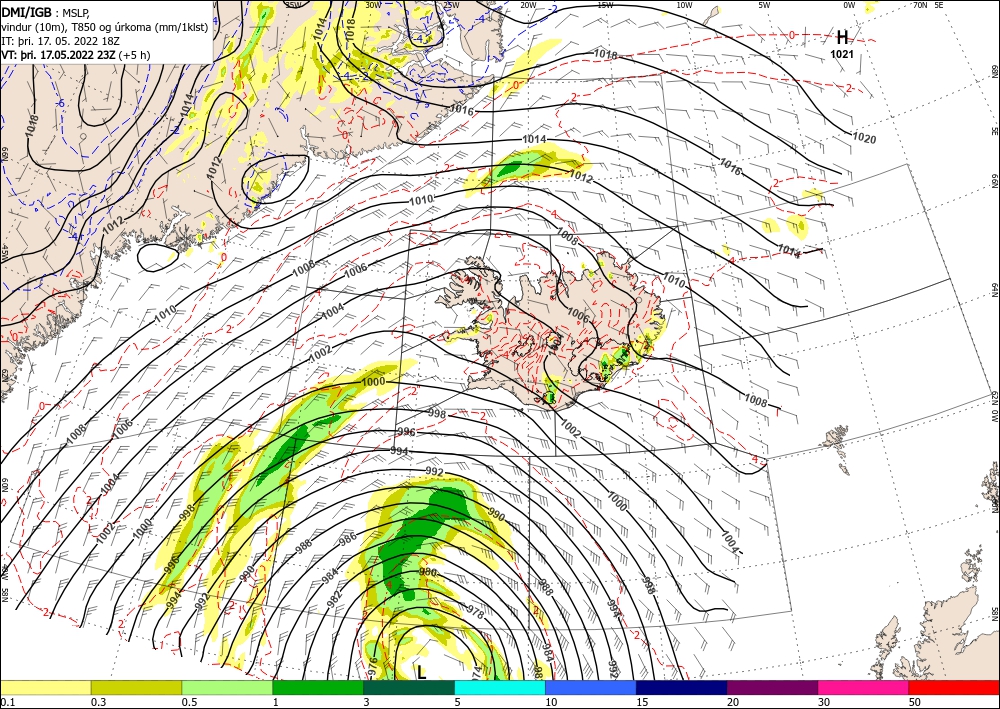Click the yellow 0.1–0.3 precipitation legend swatch
This screenshot has height=709, width=1000.
[46, 687]
